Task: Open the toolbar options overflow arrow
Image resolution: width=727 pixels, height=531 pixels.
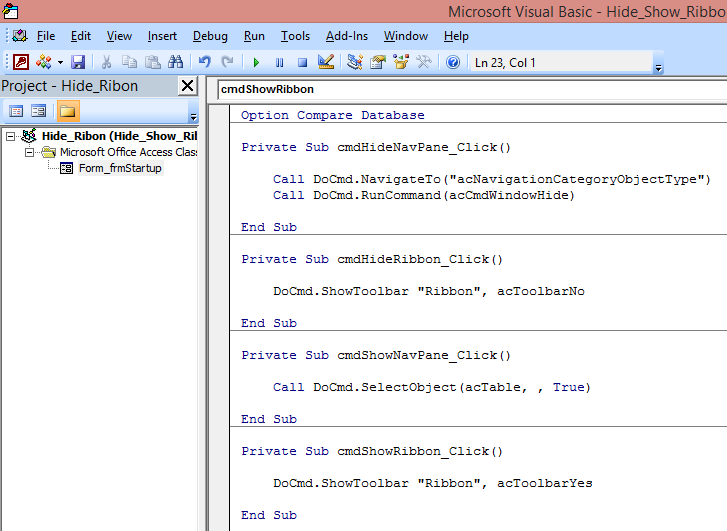Action: 658,69
